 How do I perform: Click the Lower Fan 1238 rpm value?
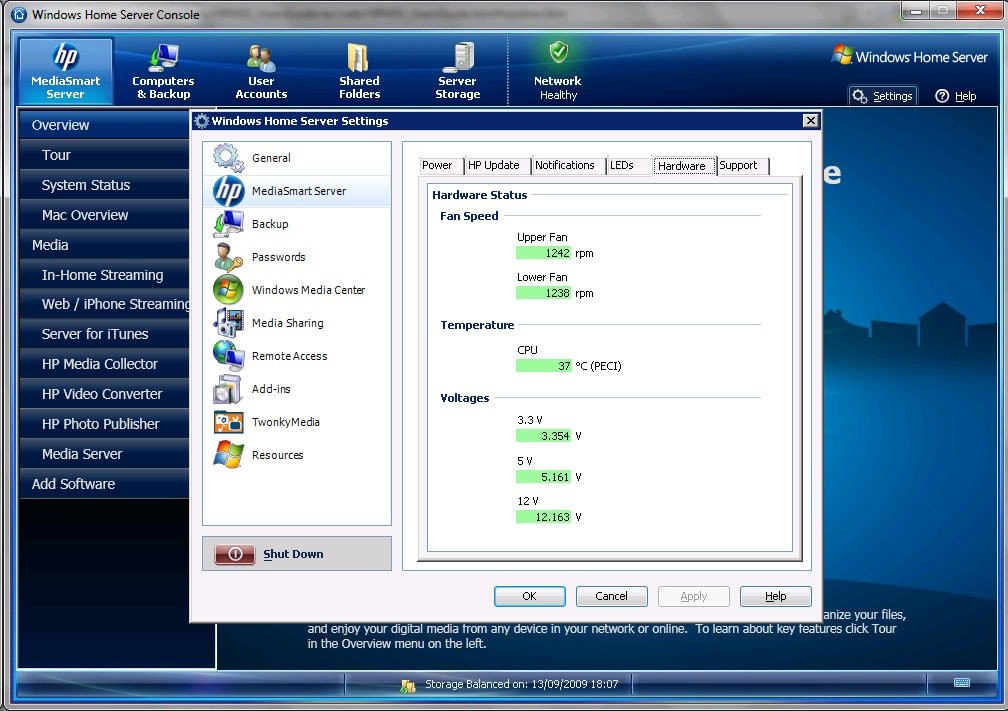(543, 293)
